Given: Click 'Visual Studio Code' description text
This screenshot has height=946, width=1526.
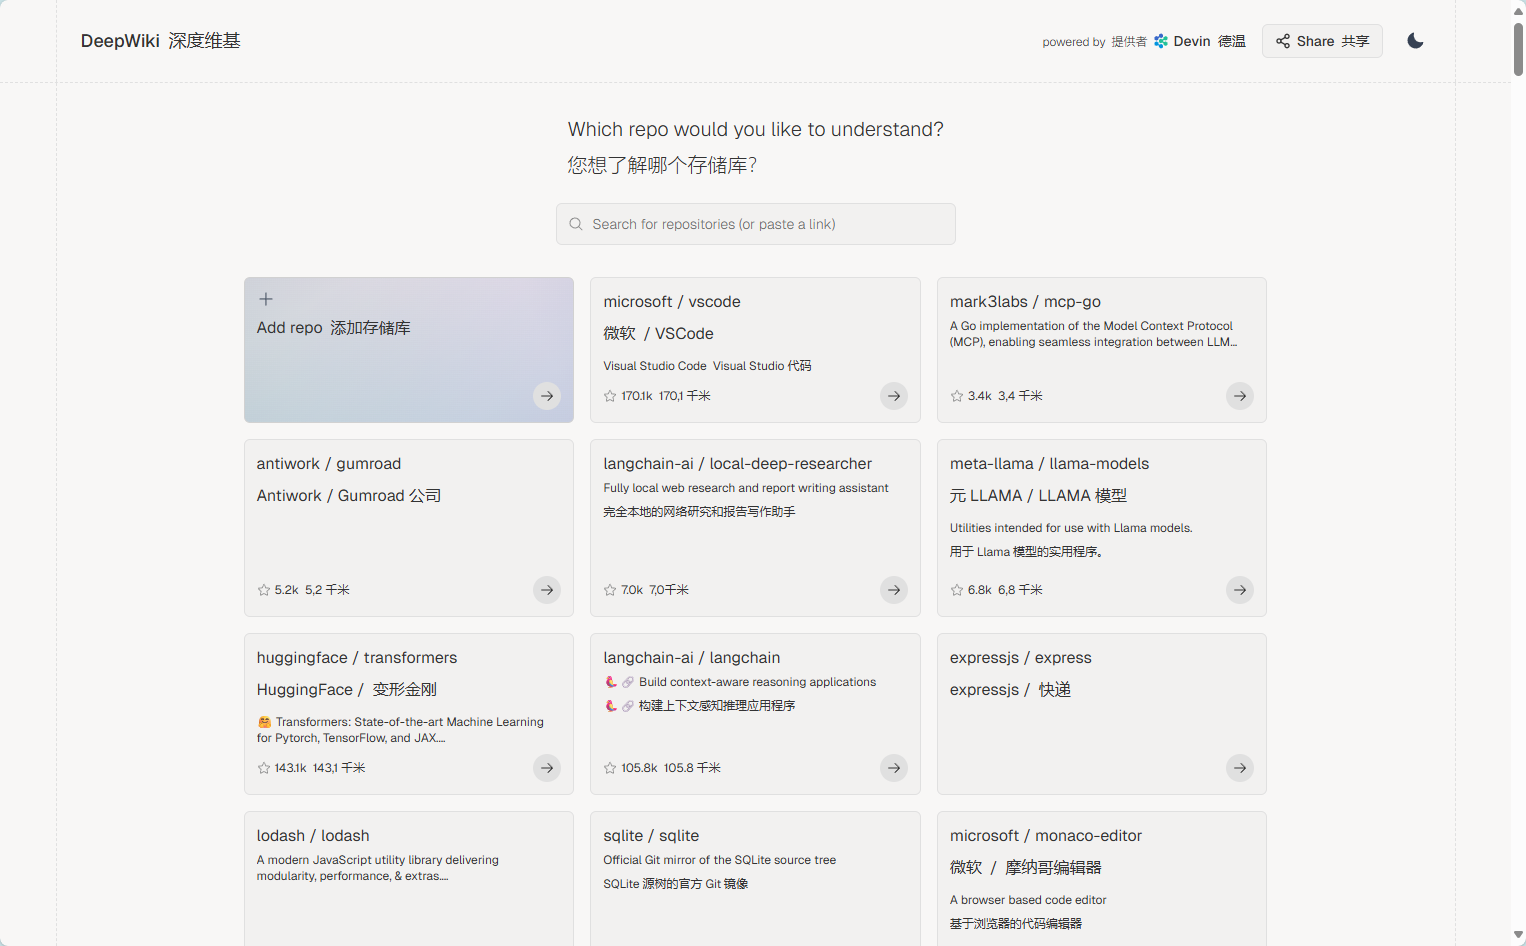Looking at the screenshot, I should (x=655, y=366).
